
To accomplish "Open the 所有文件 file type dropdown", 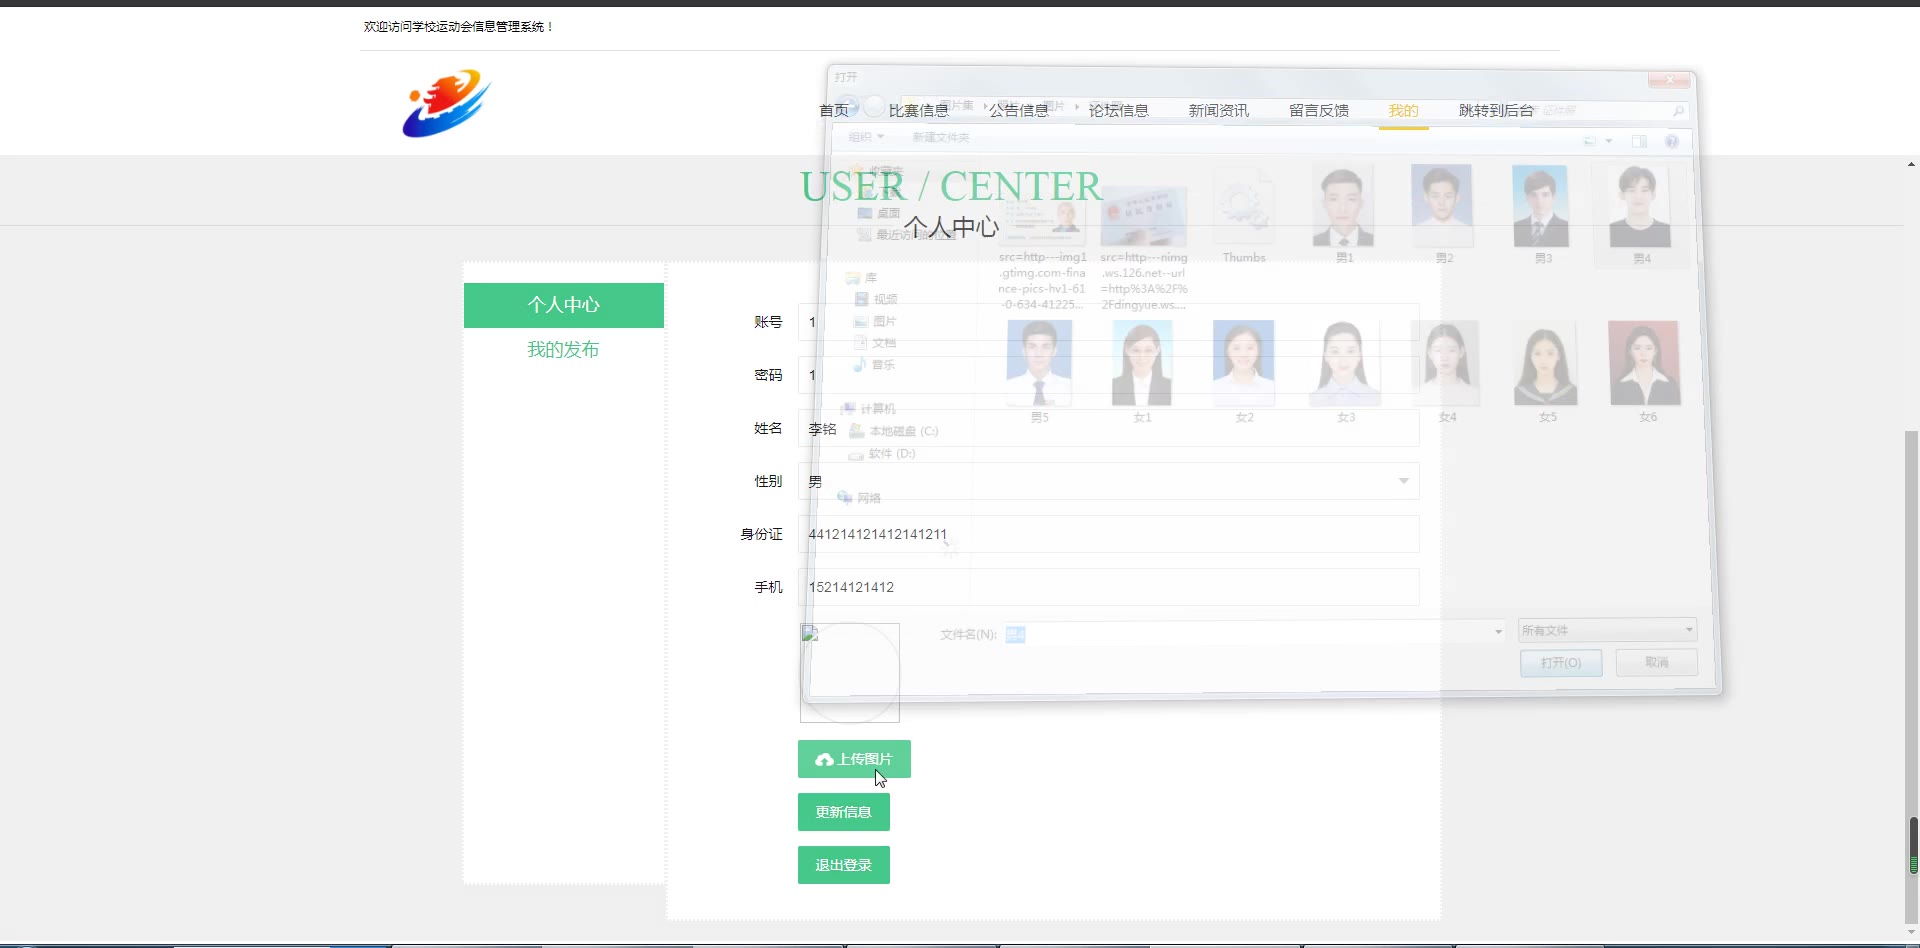I will click(1607, 630).
